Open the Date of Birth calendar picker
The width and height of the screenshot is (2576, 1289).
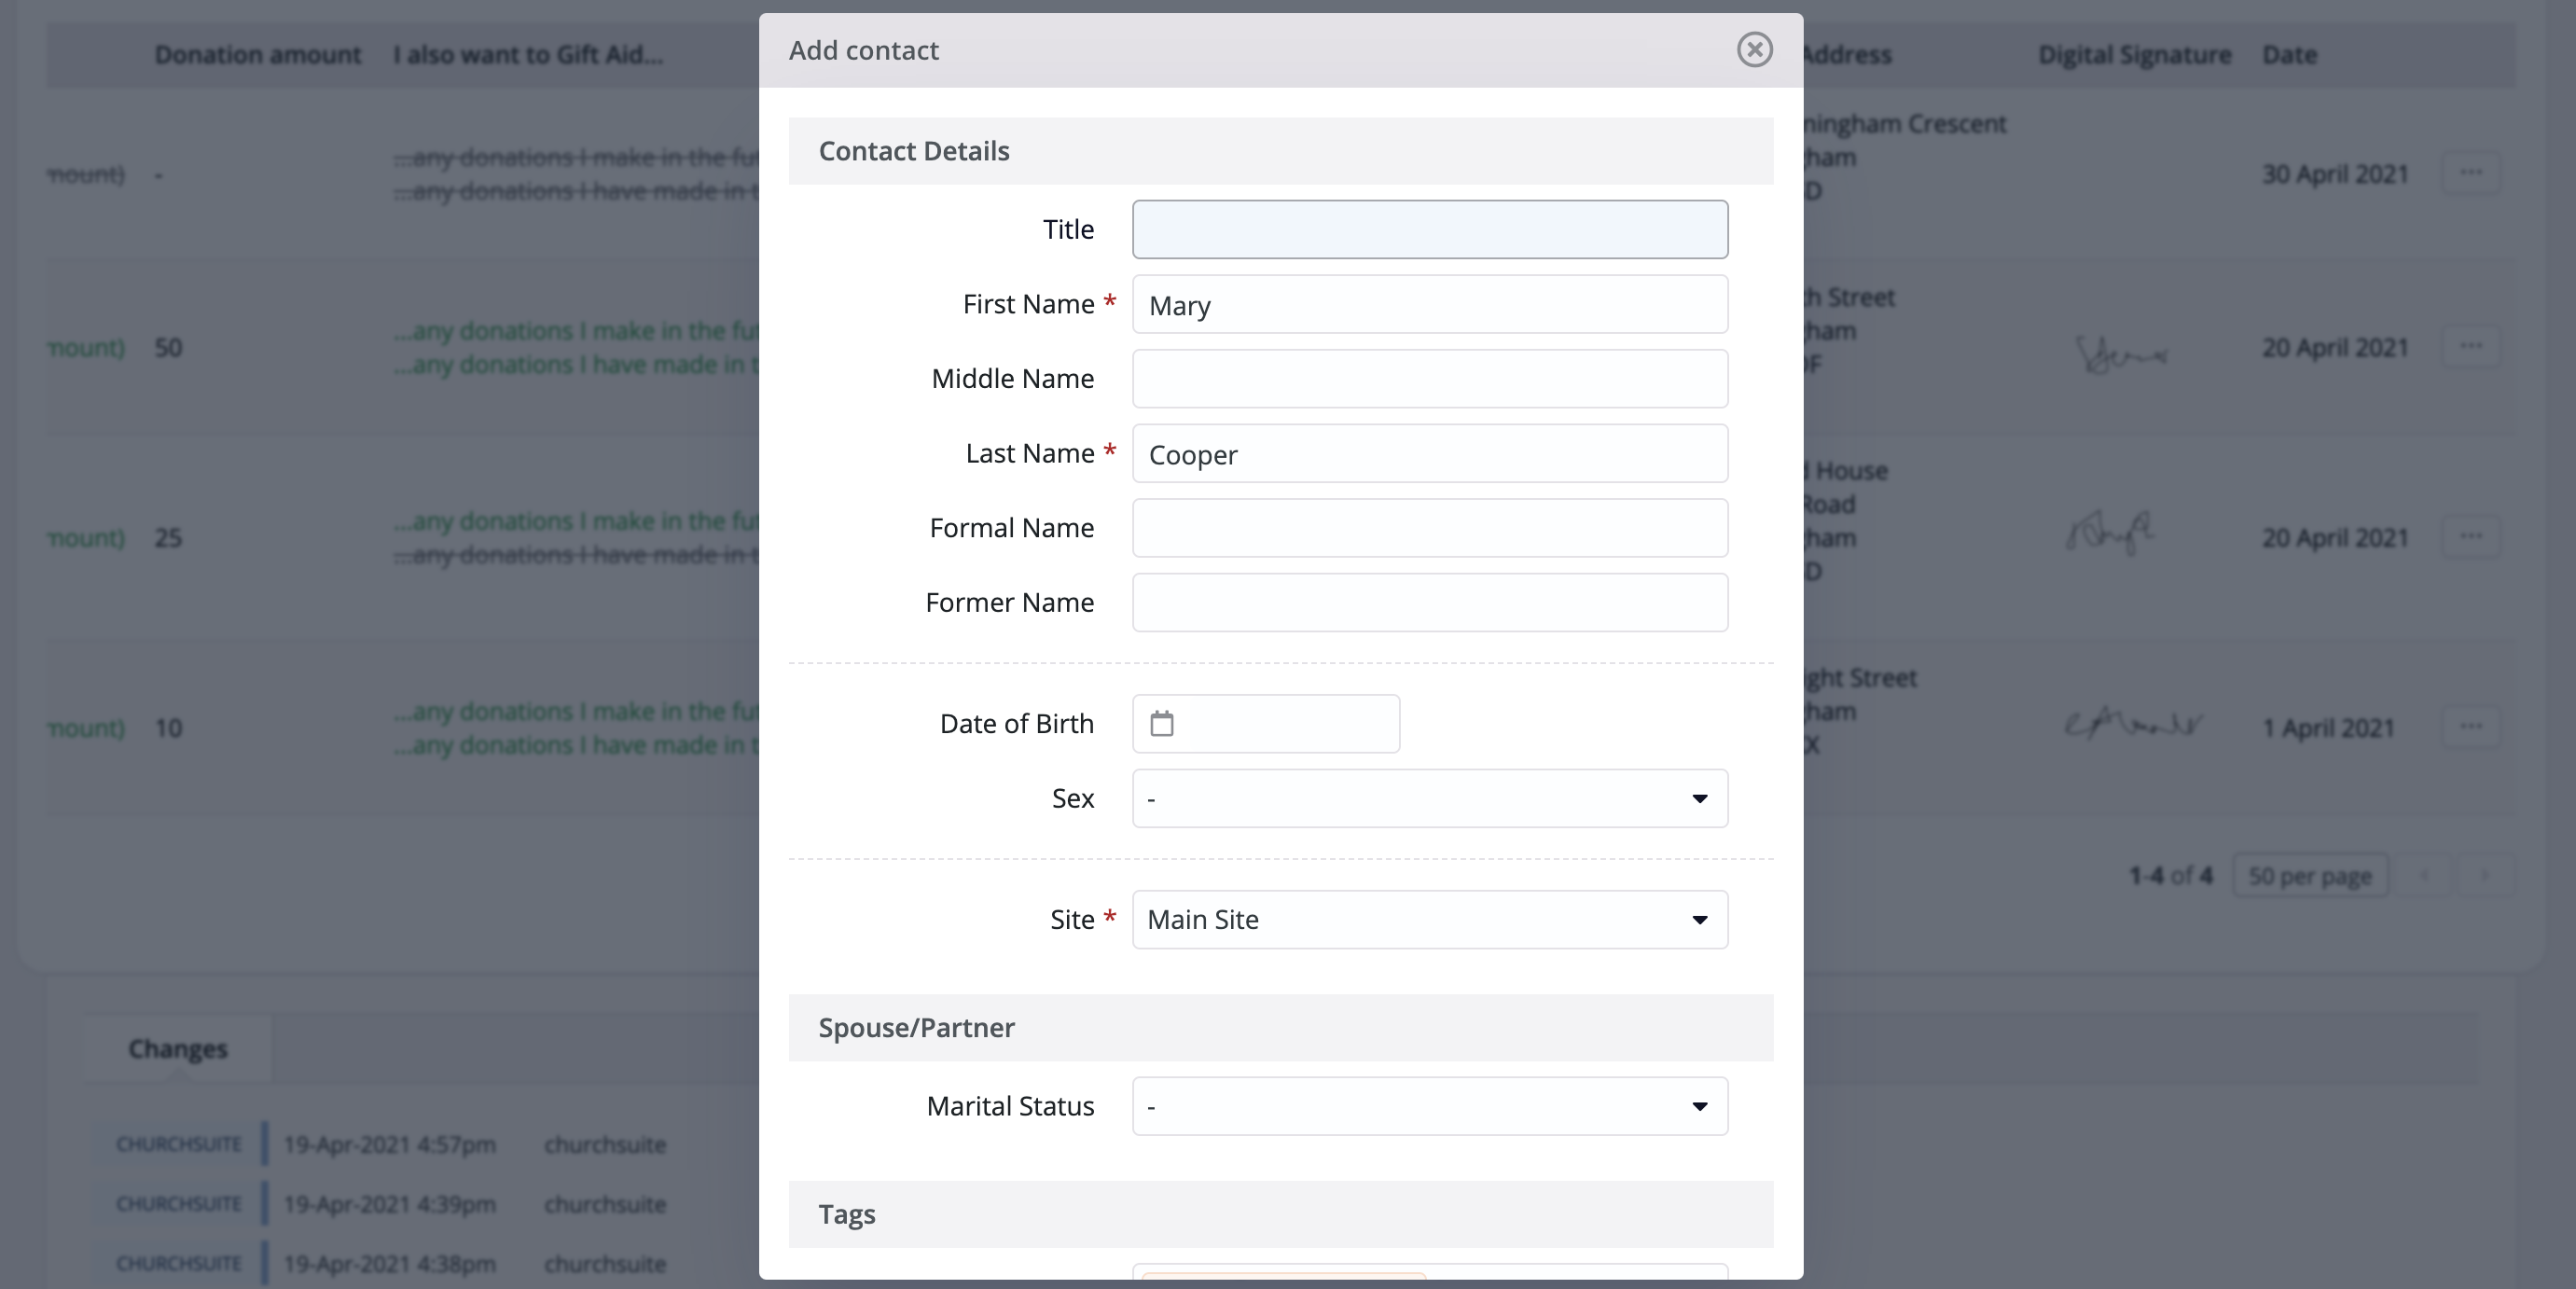(x=1162, y=723)
